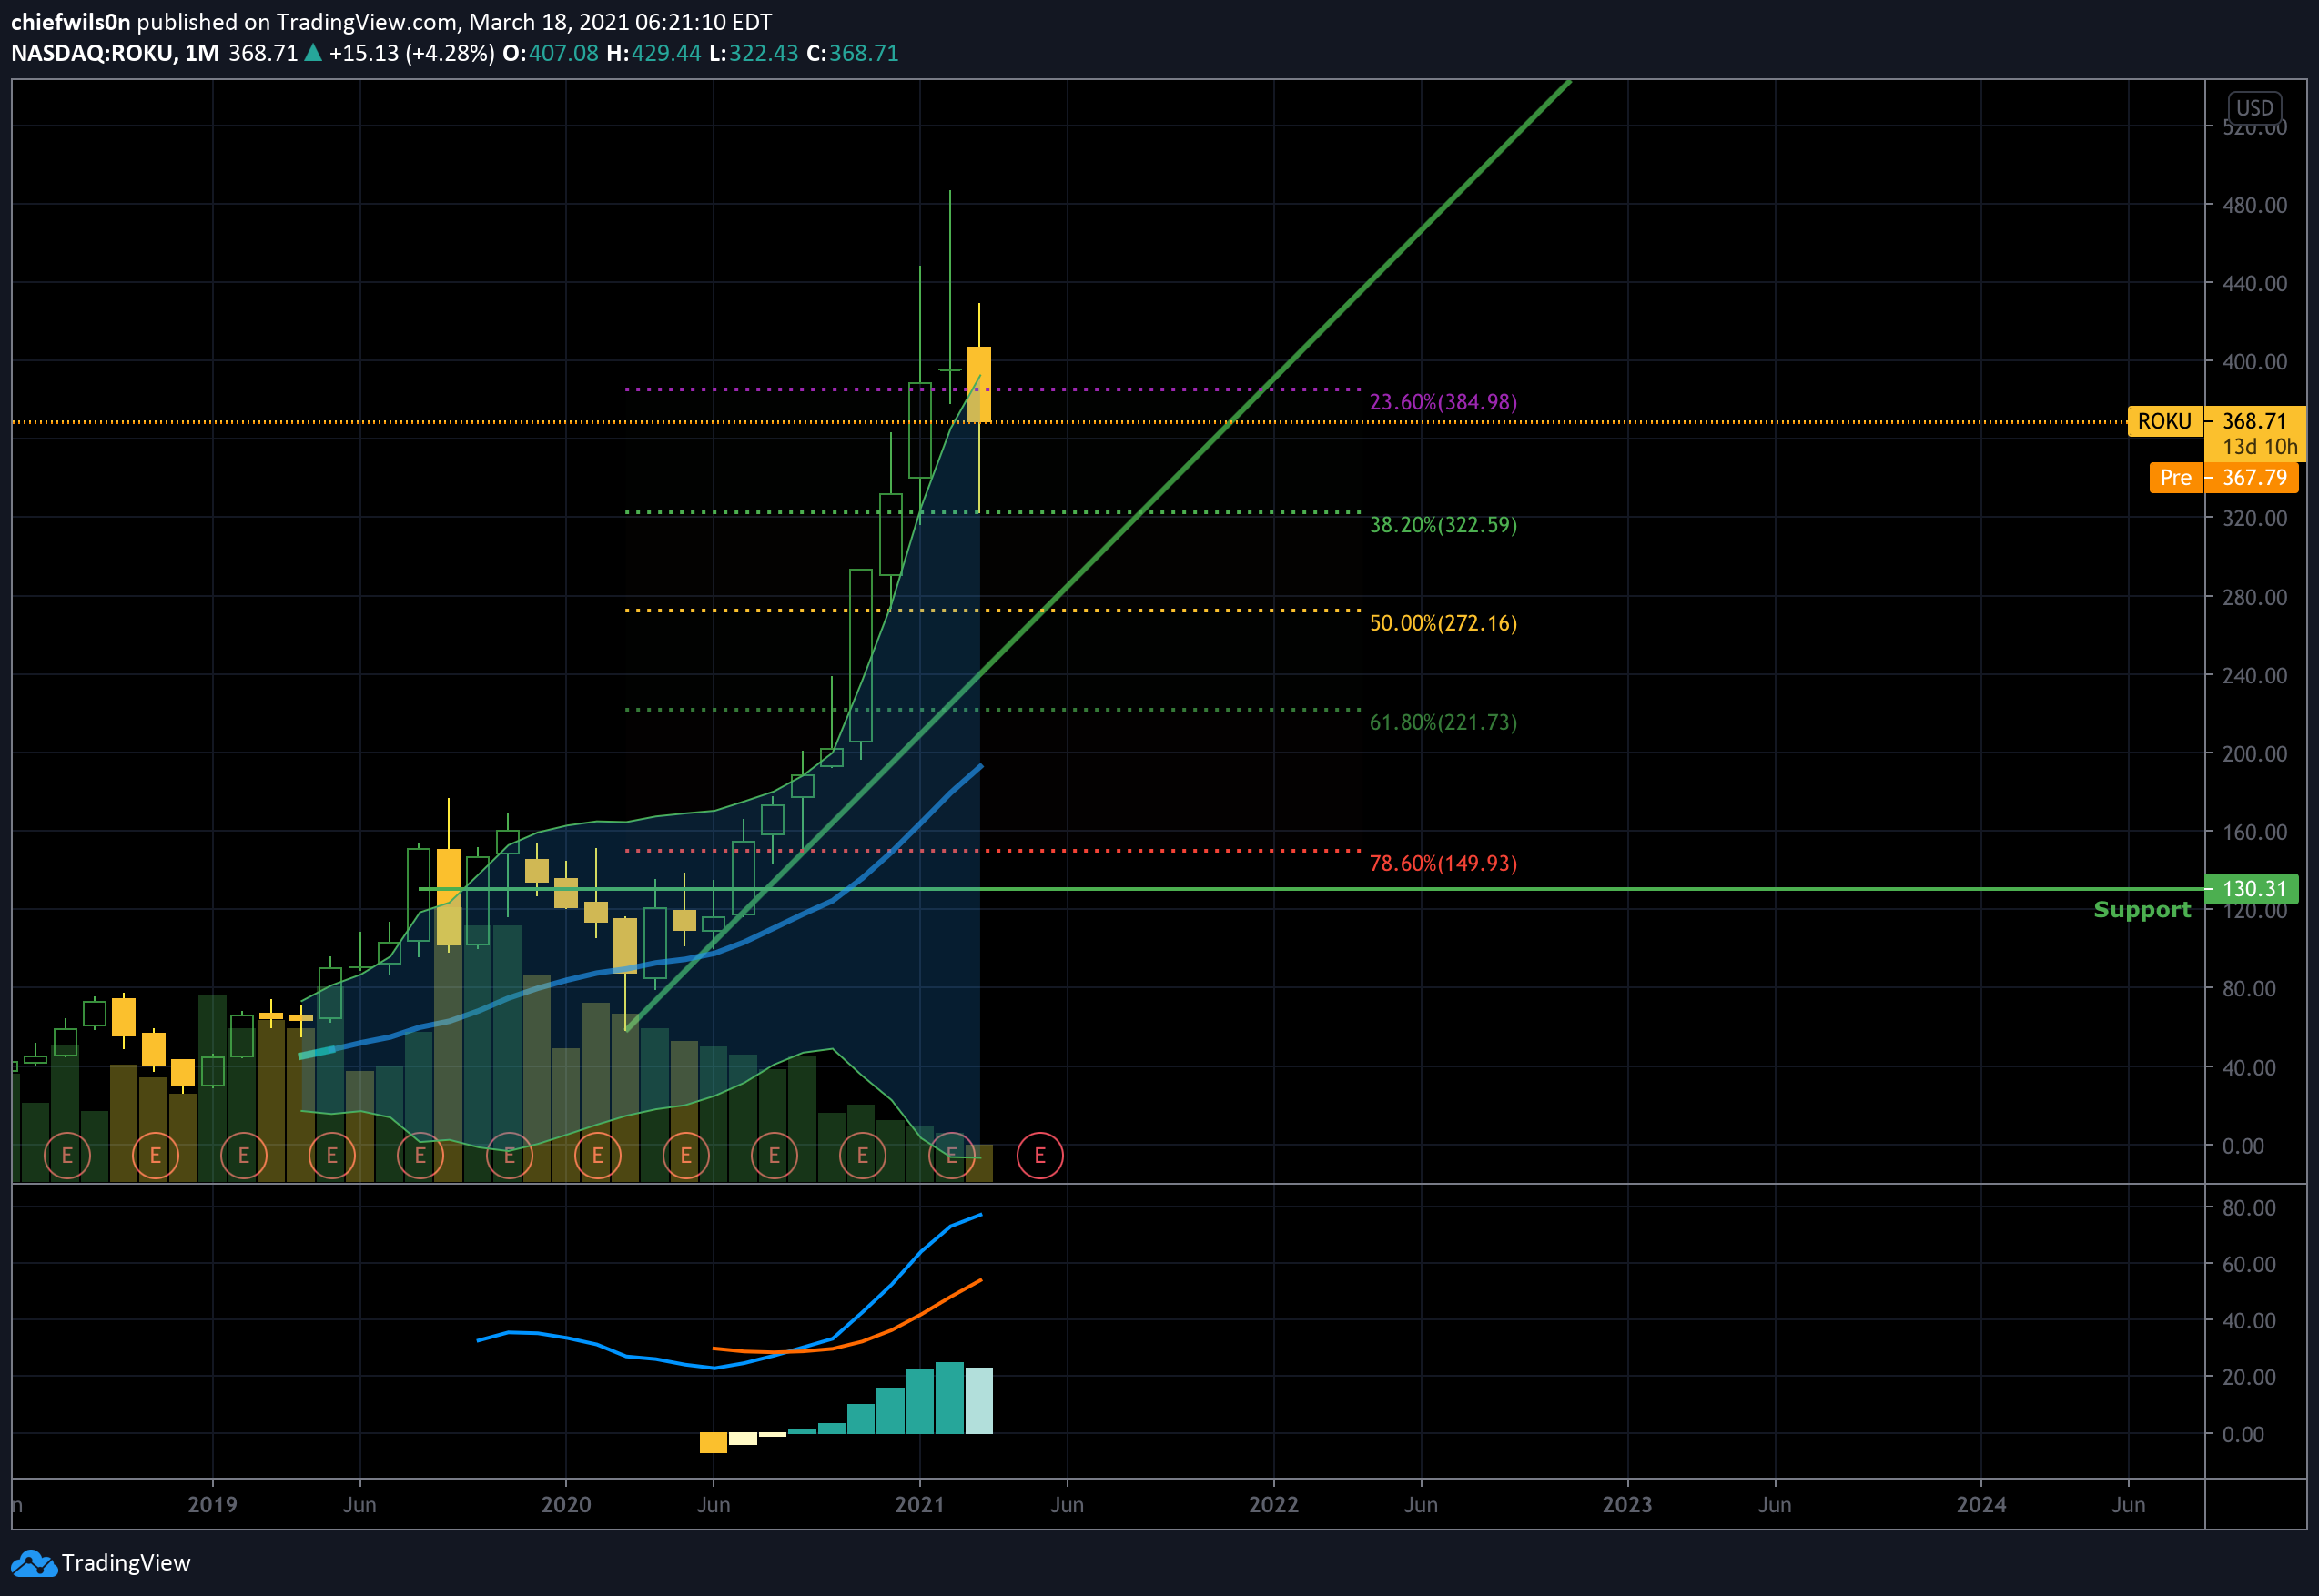Click the 2021 label on time axis
The image size is (2319, 1596).
pyautogui.click(x=920, y=1505)
